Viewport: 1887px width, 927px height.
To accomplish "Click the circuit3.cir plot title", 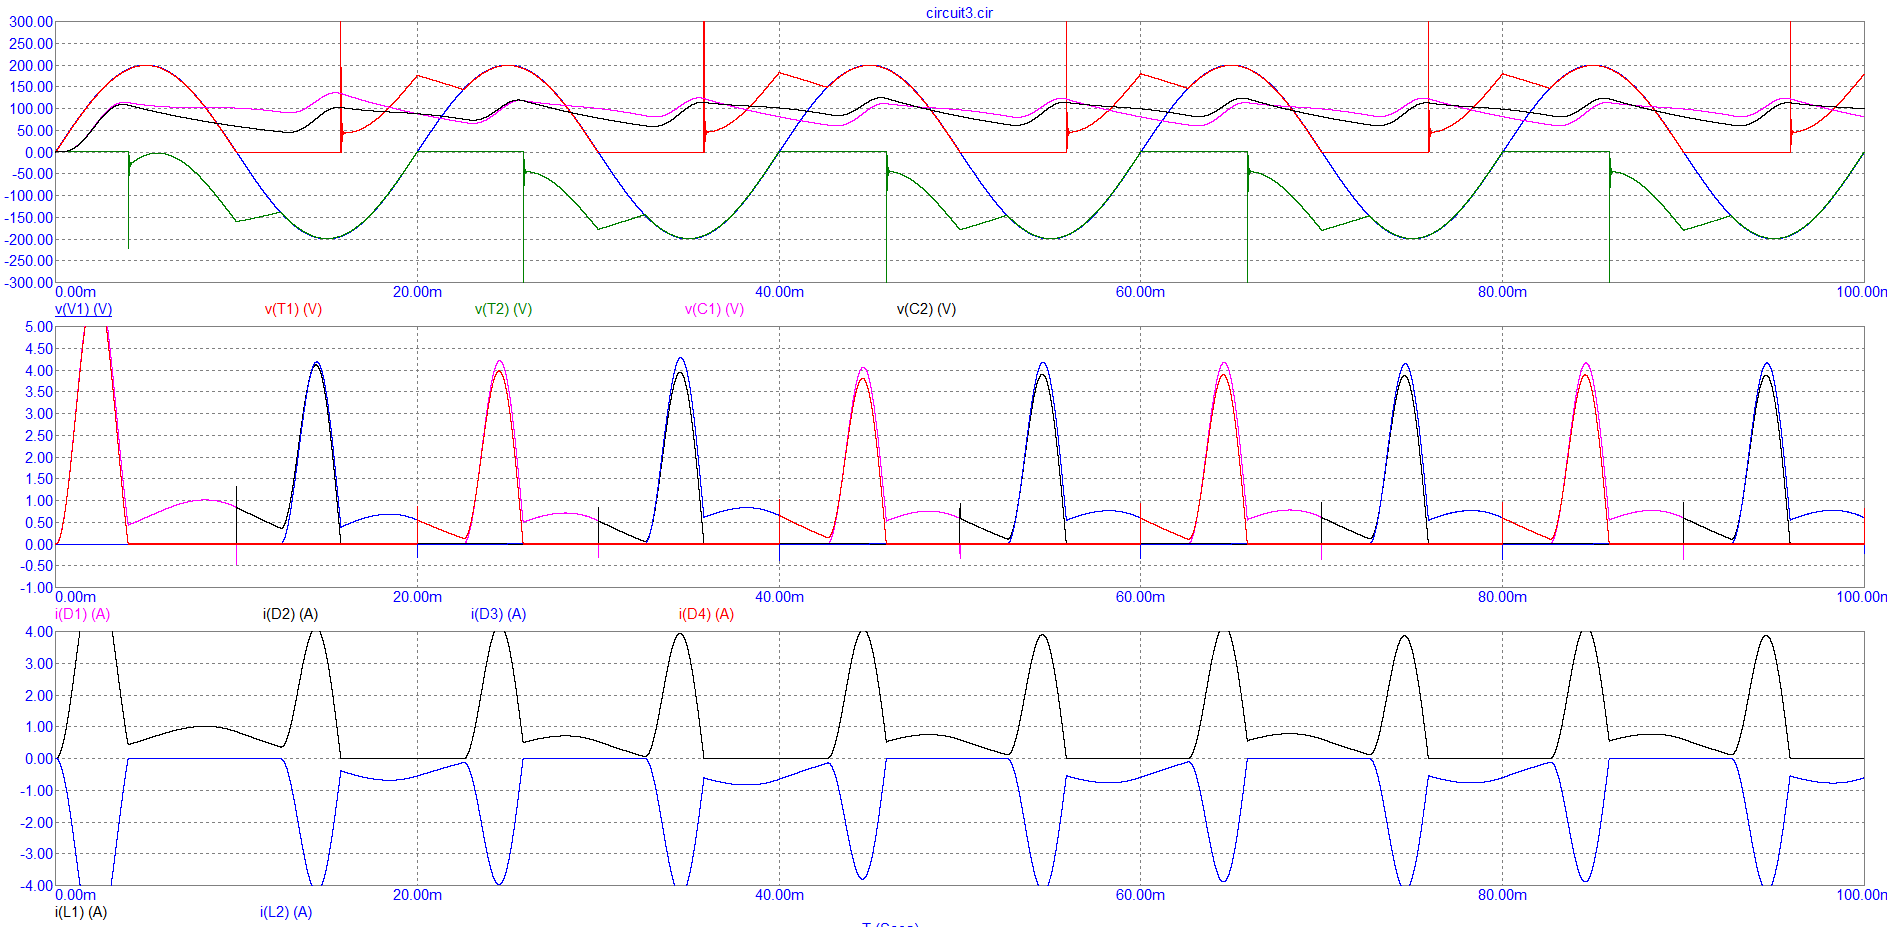I will pos(959,13).
